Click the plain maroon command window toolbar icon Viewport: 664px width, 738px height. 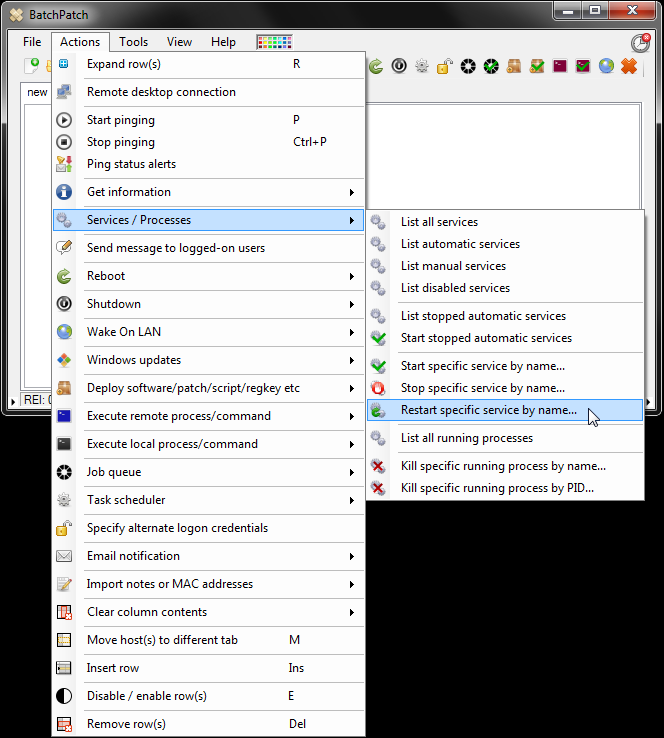[x=560, y=66]
